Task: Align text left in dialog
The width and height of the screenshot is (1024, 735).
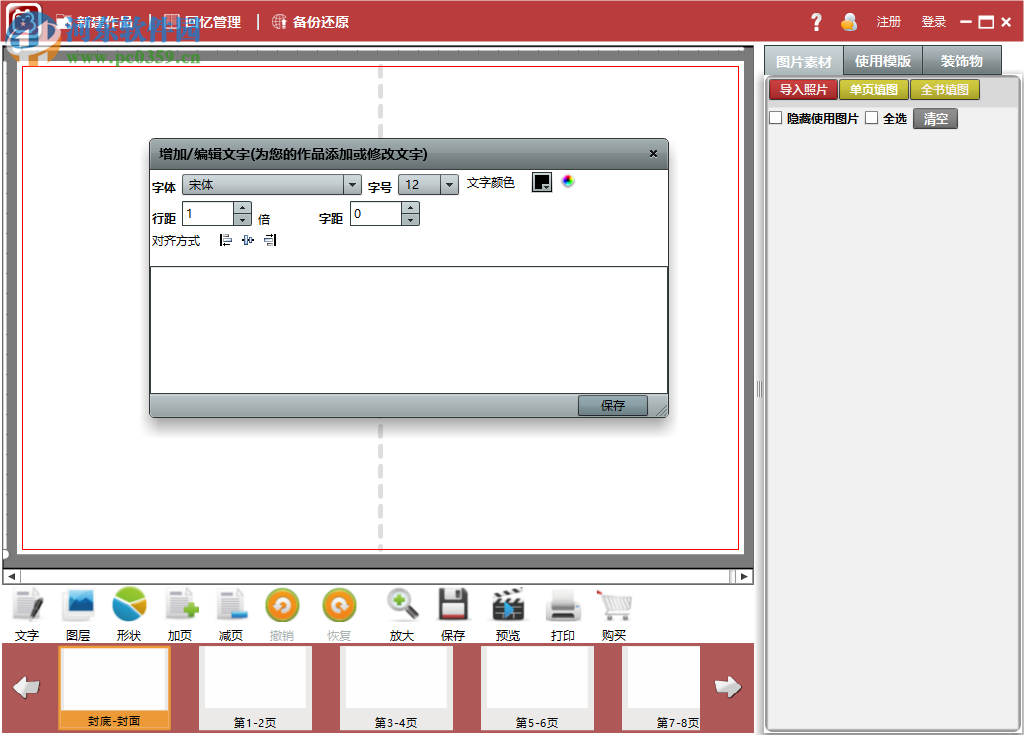Action: pyautogui.click(x=225, y=240)
